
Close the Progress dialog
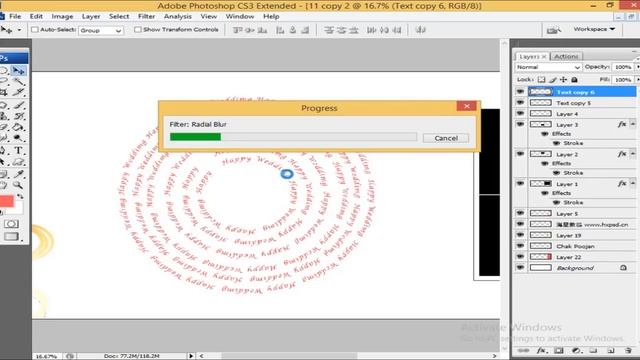click(x=467, y=106)
